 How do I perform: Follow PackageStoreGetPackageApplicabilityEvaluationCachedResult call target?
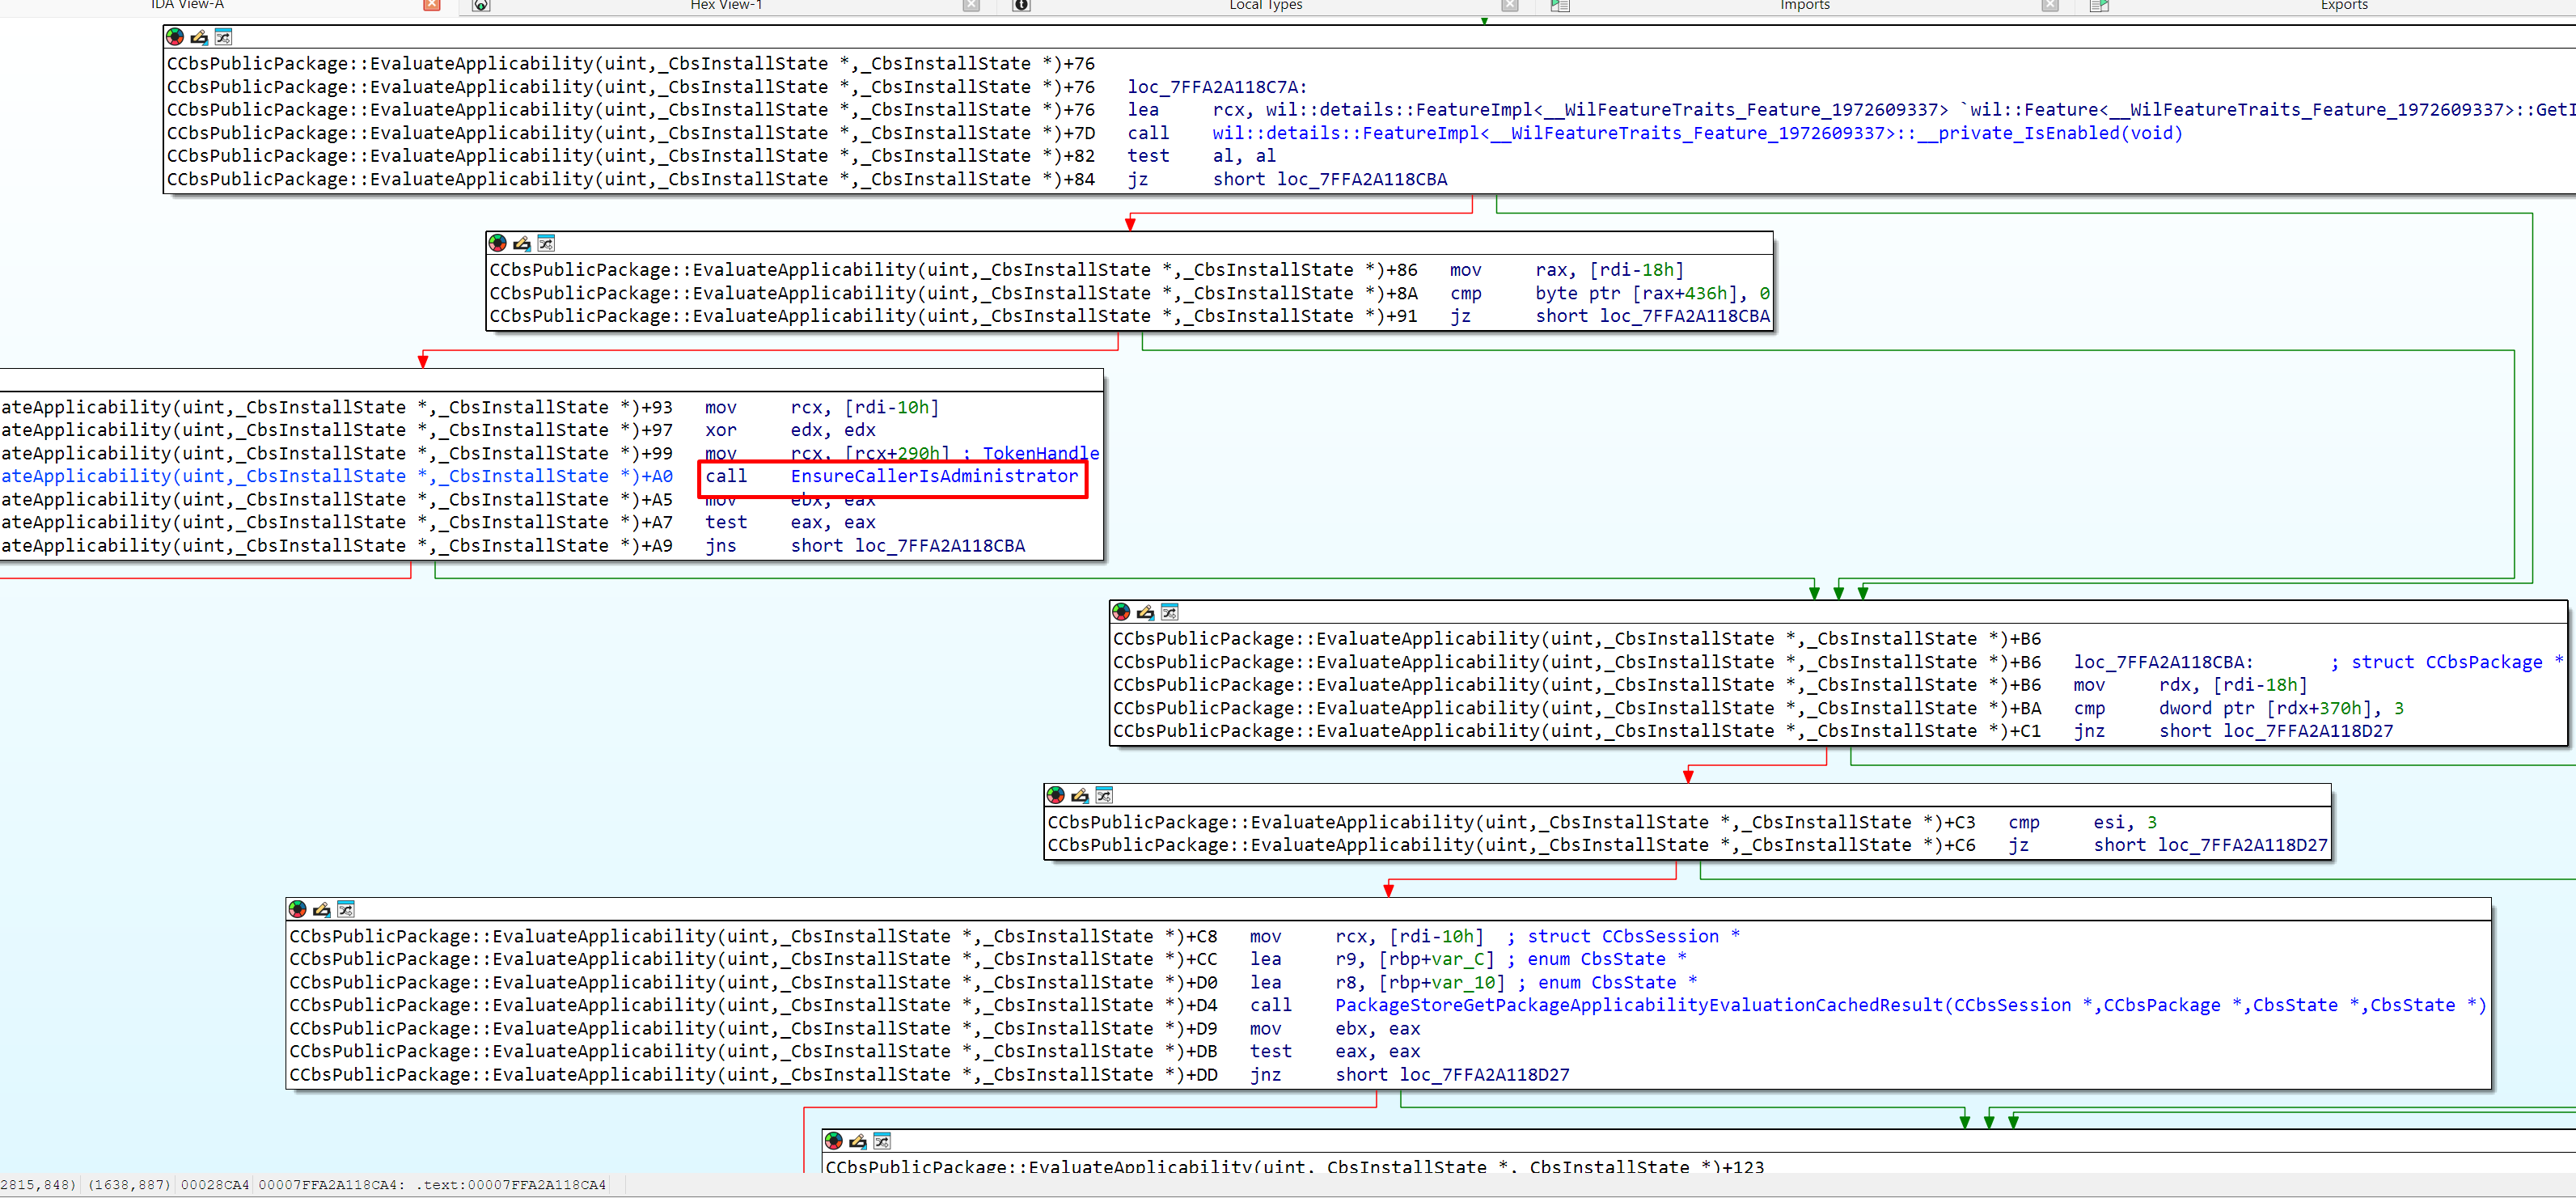[x=1911, y=1005]
